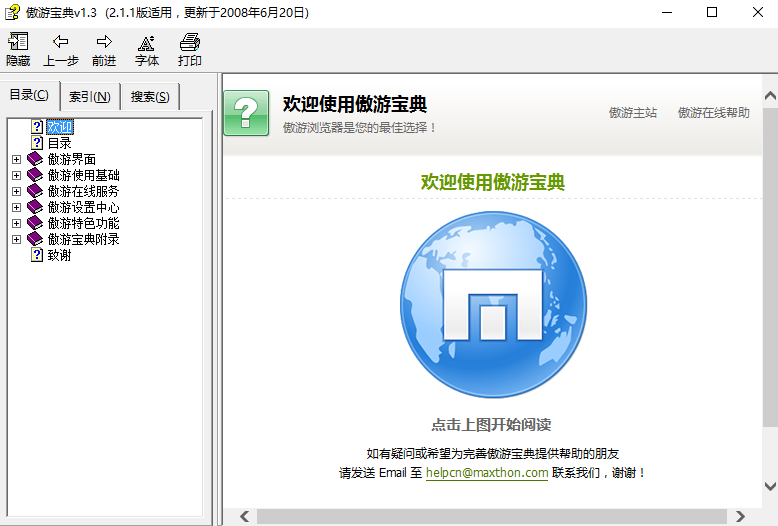
Task: Click the purple book icon for 傲游使用基础
Action: [x=35, y=175]
